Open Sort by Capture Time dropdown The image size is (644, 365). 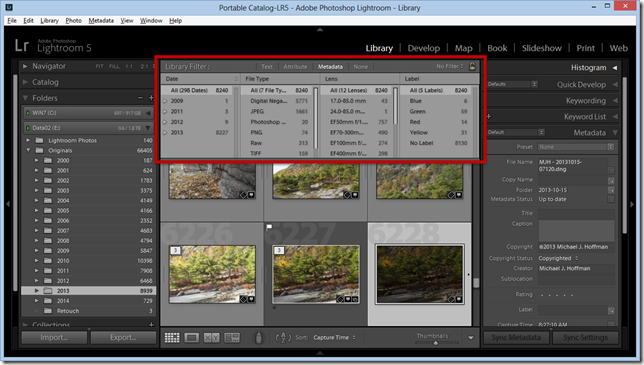click(334, 337)
